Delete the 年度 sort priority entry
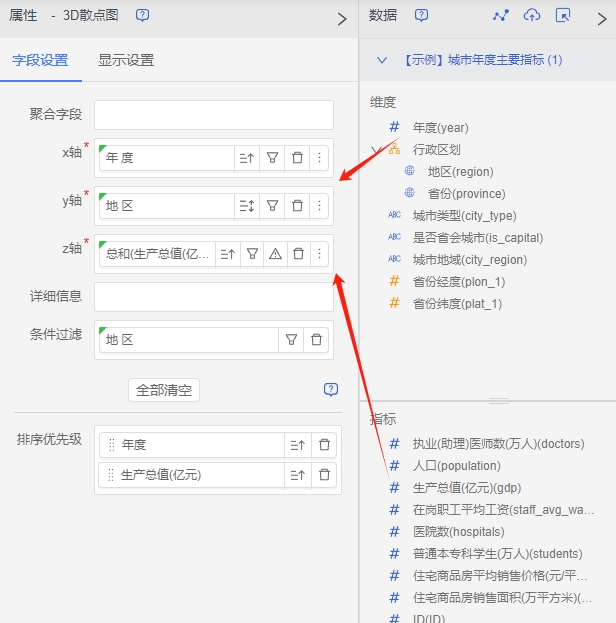 [x=324, y=445]
